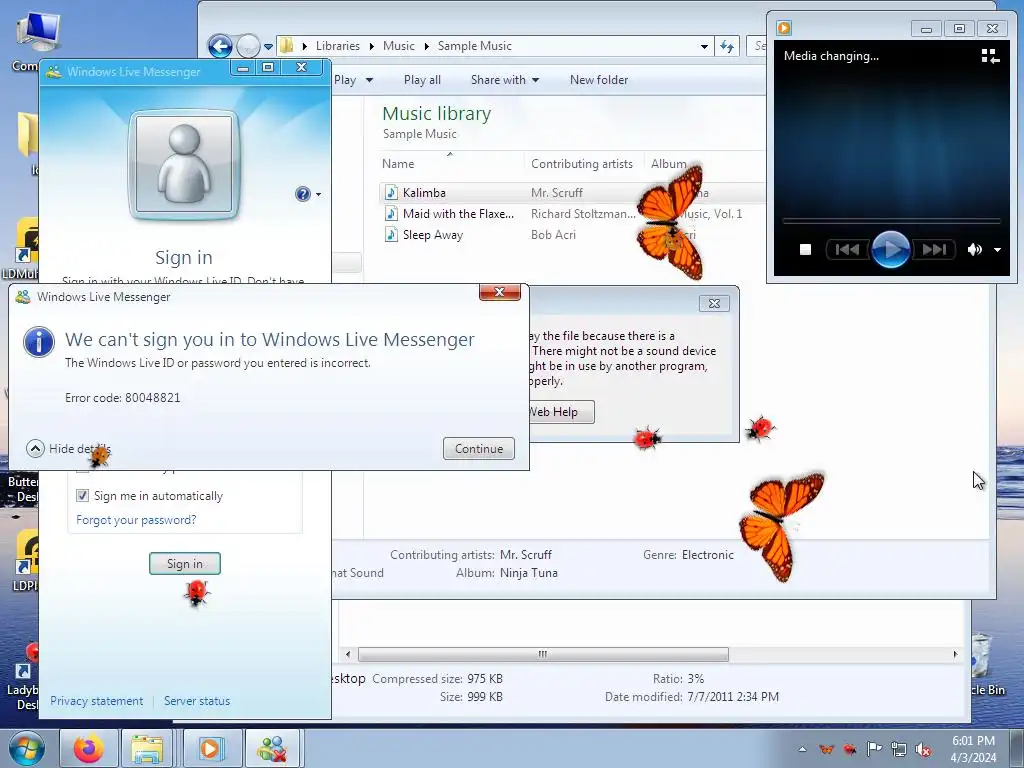Select Libraries in the address breadcrumb
The image size is (1024, 768).
tap(338, 46)
